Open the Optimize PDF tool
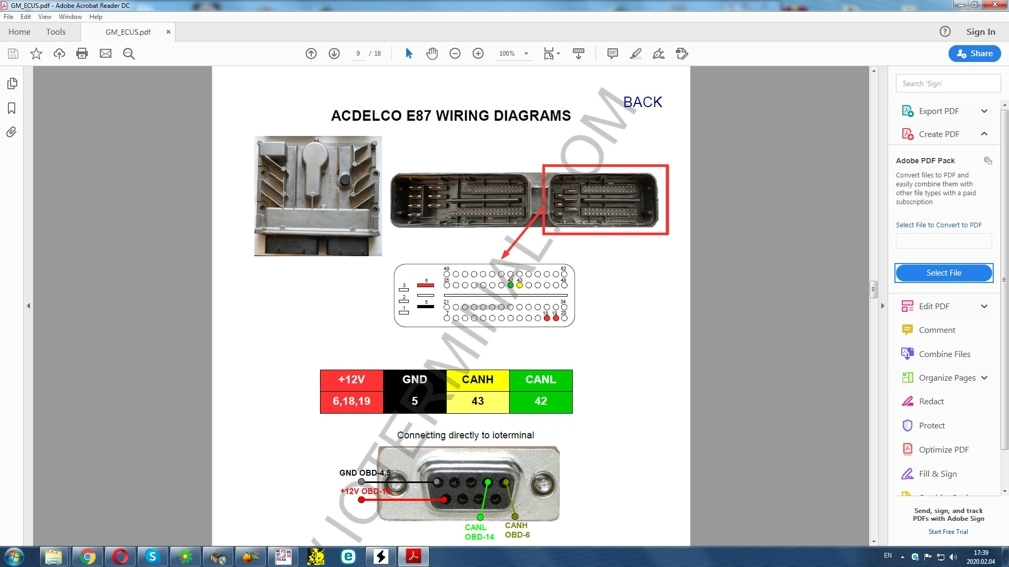 943,449
